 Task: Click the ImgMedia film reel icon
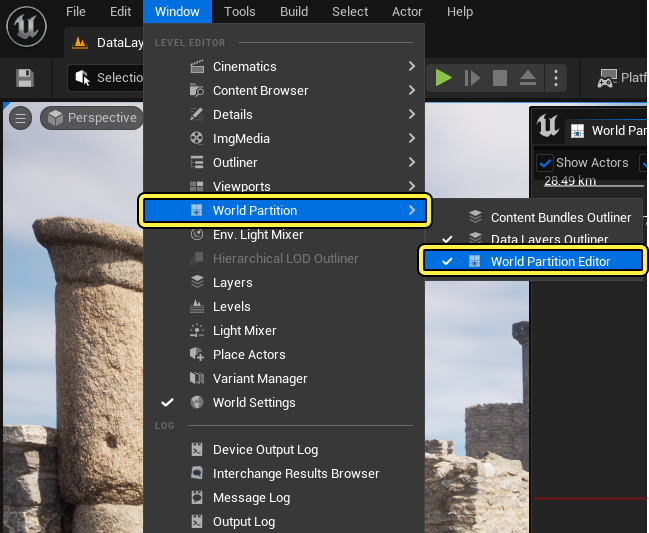(197, 138)
